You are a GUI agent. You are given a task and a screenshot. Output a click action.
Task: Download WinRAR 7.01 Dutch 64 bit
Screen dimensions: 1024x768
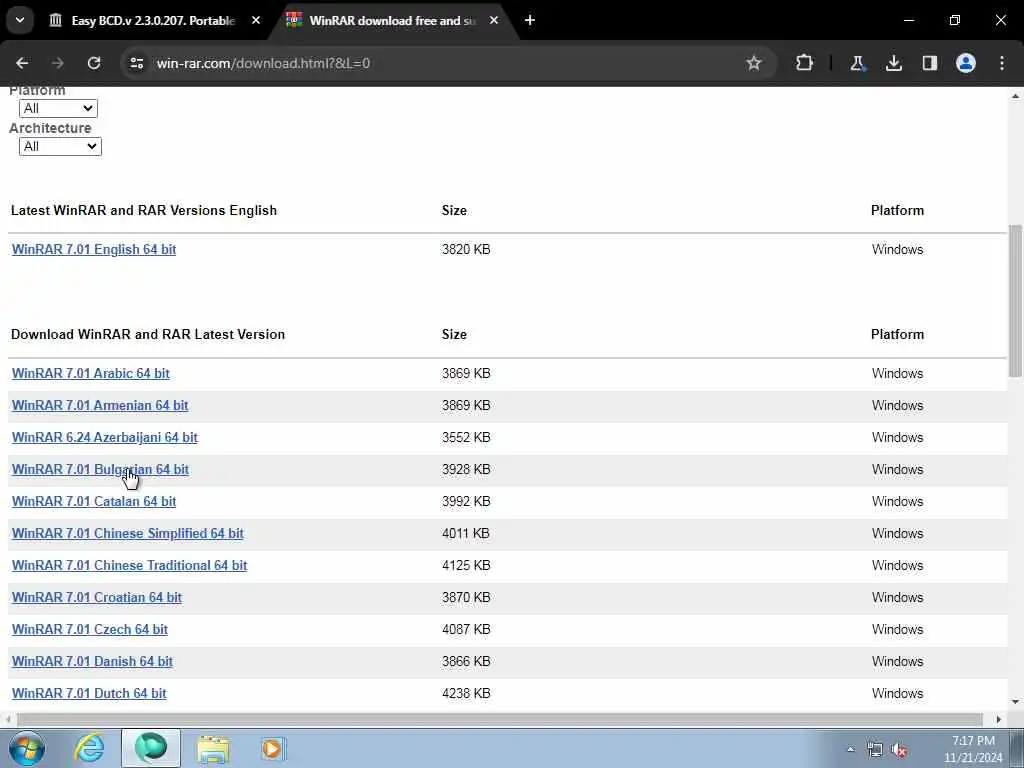(x=89, y=694)
